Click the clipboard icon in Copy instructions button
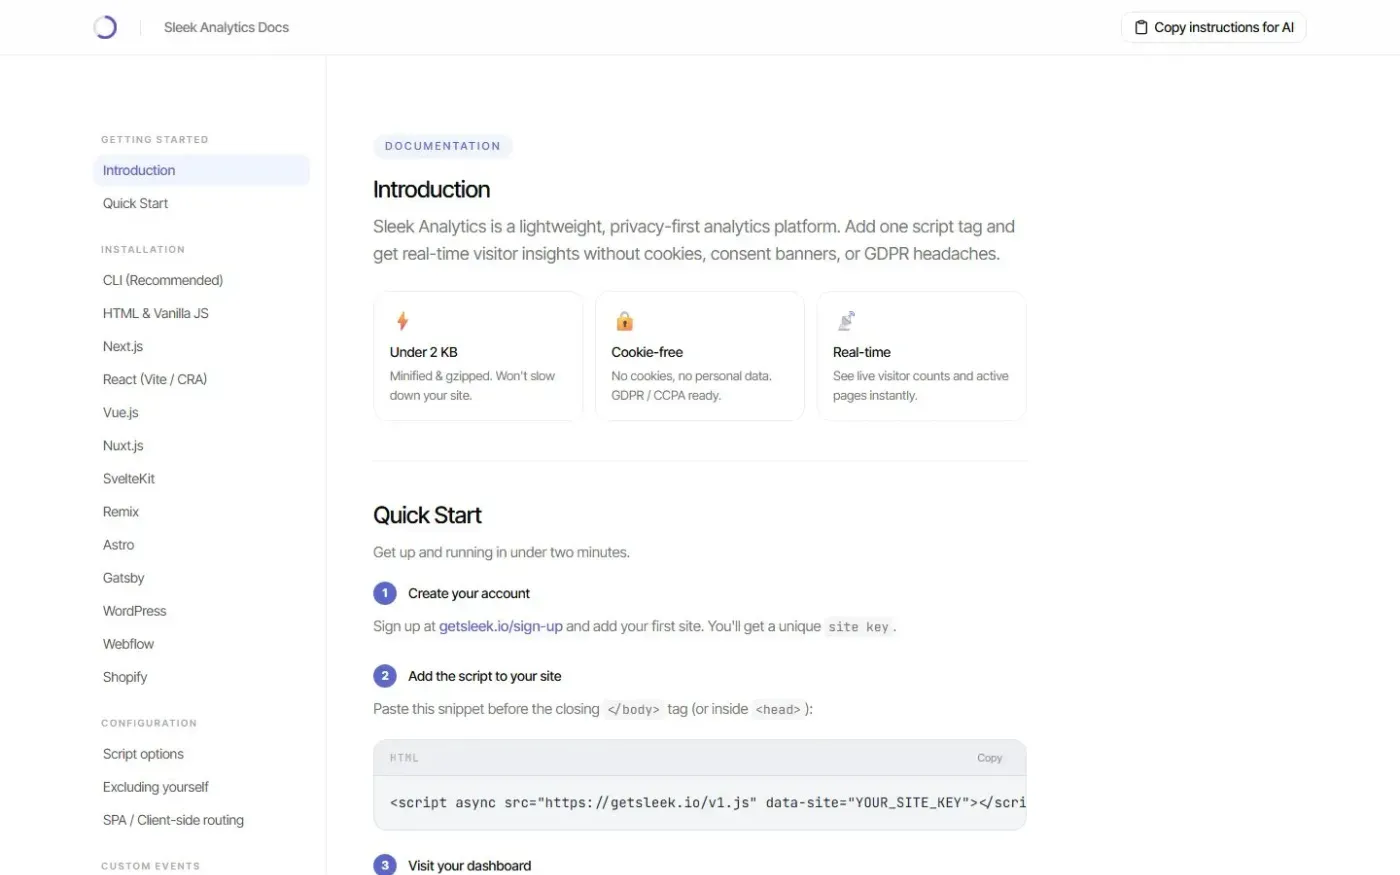This screenshot has height=875, width=1400. (1141, 28)
